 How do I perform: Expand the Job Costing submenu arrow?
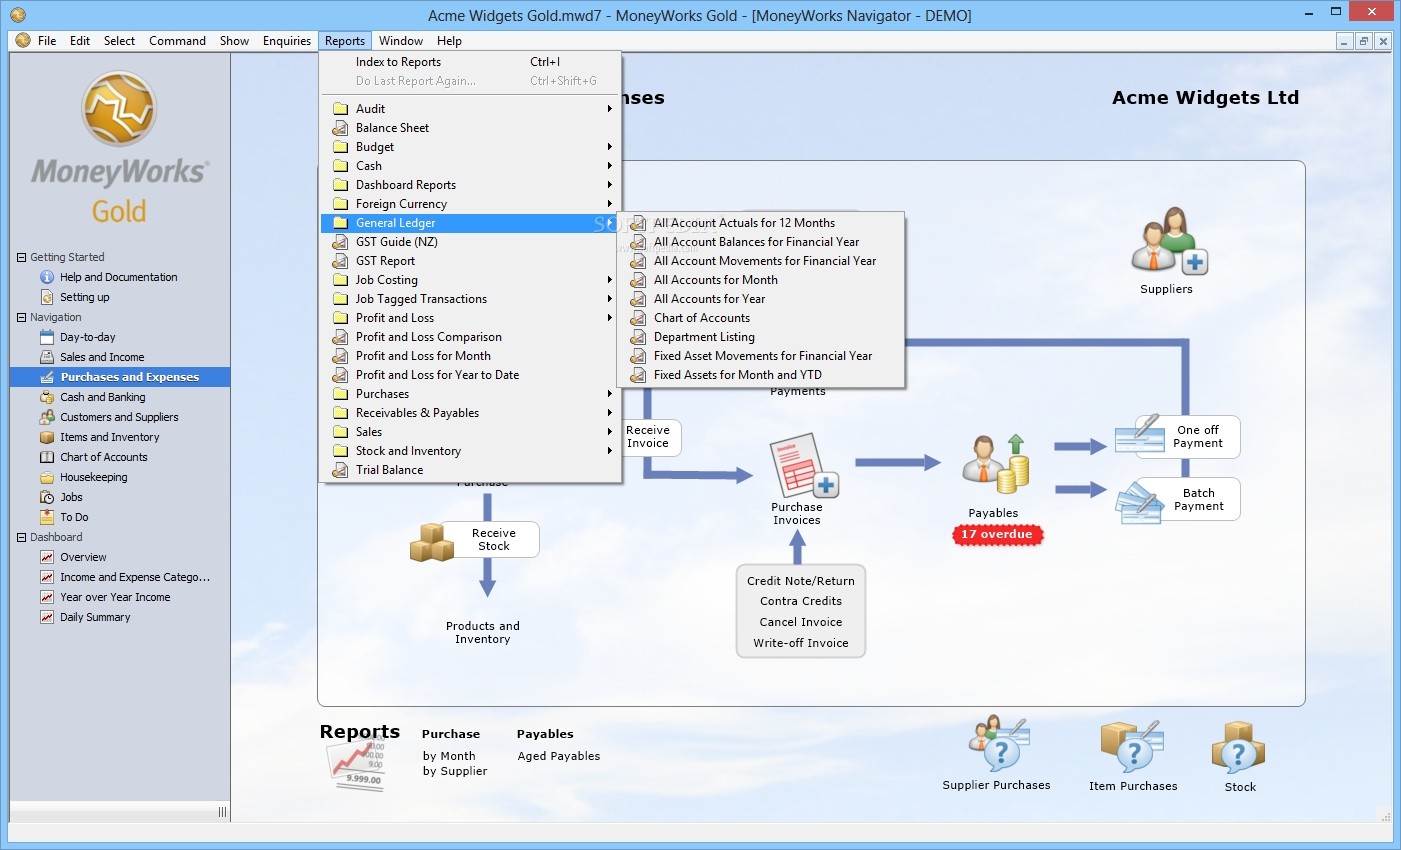coord(609,280)
